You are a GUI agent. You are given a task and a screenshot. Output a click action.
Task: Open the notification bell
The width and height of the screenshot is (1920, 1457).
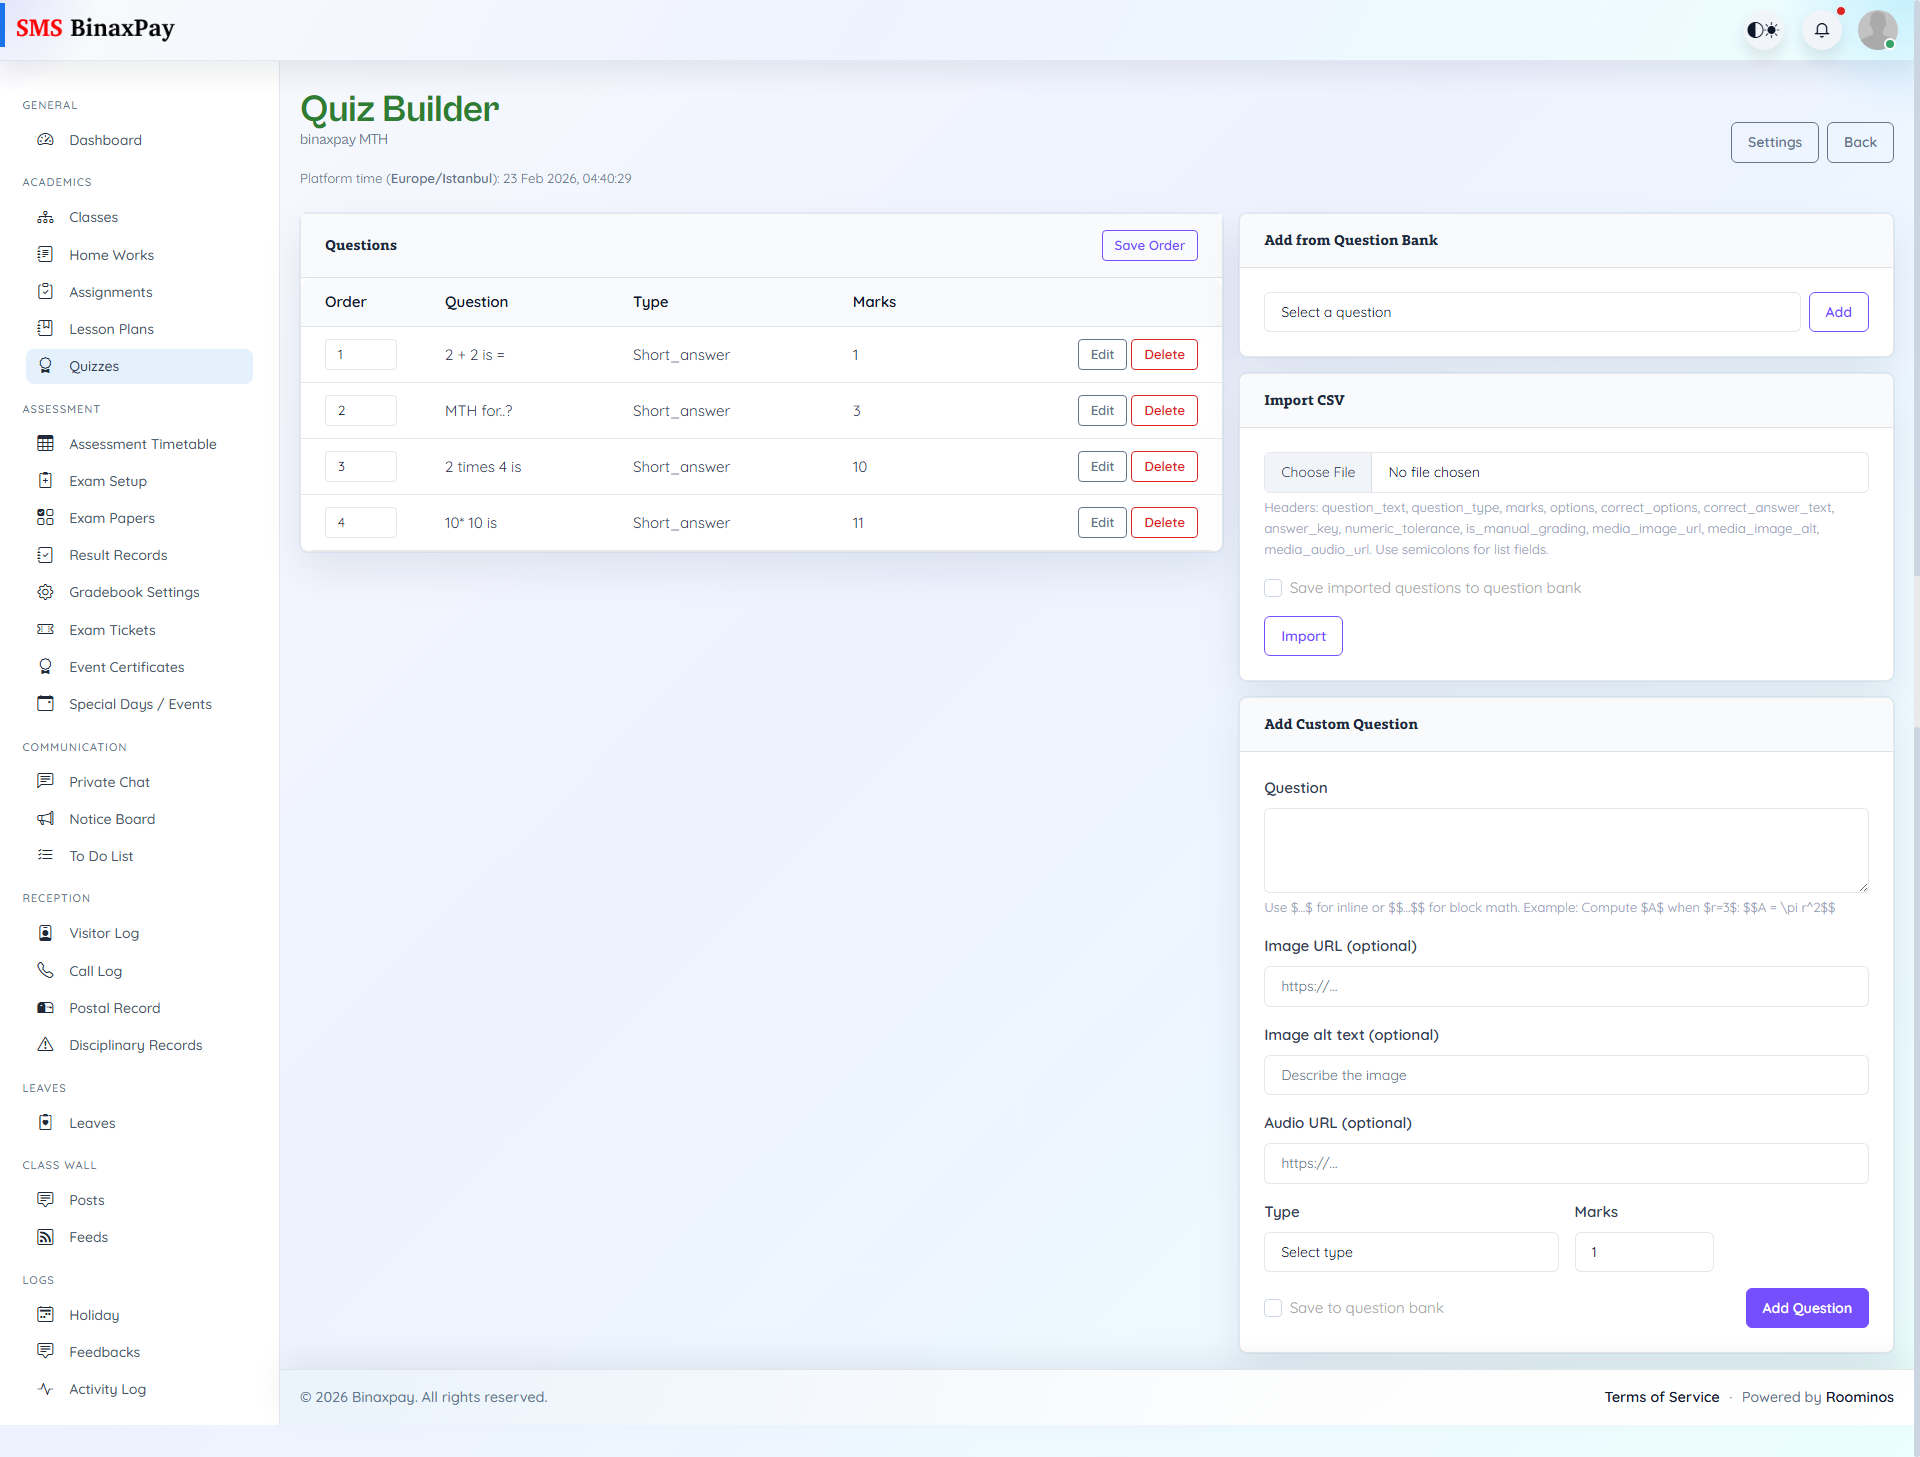[1822, 29]
